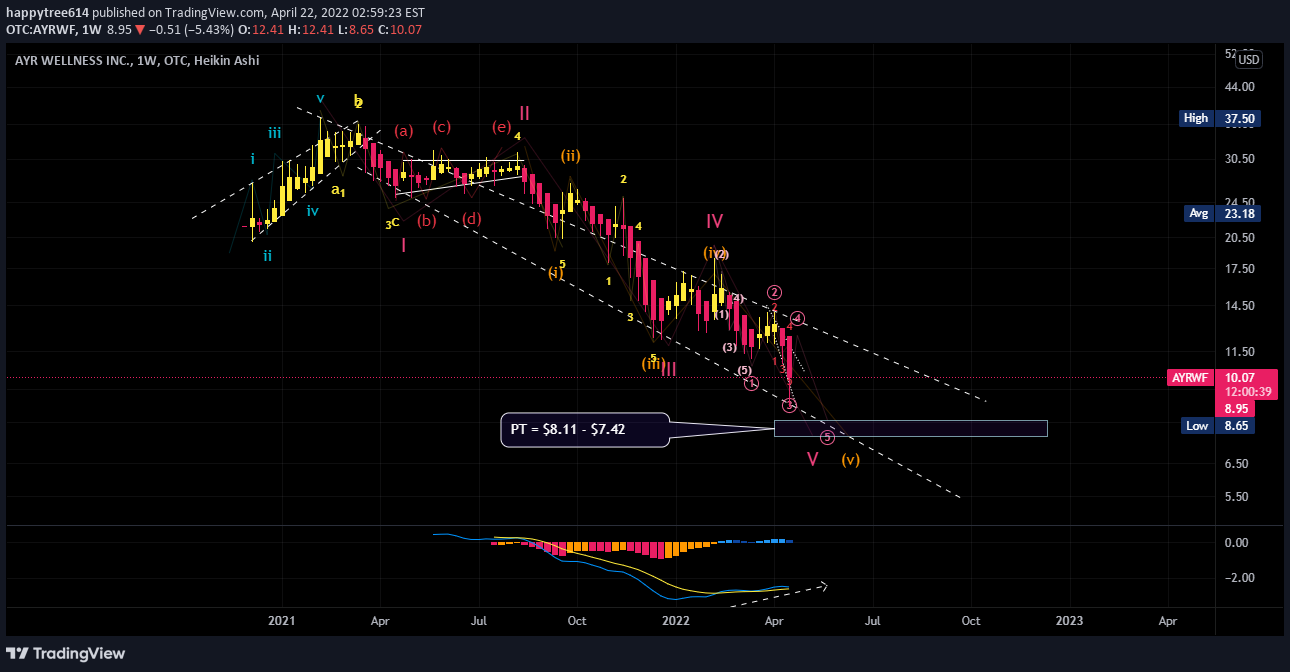Click the 0.00 indicator axis label
This screenshot has width=1290, height=672.
1237,543
